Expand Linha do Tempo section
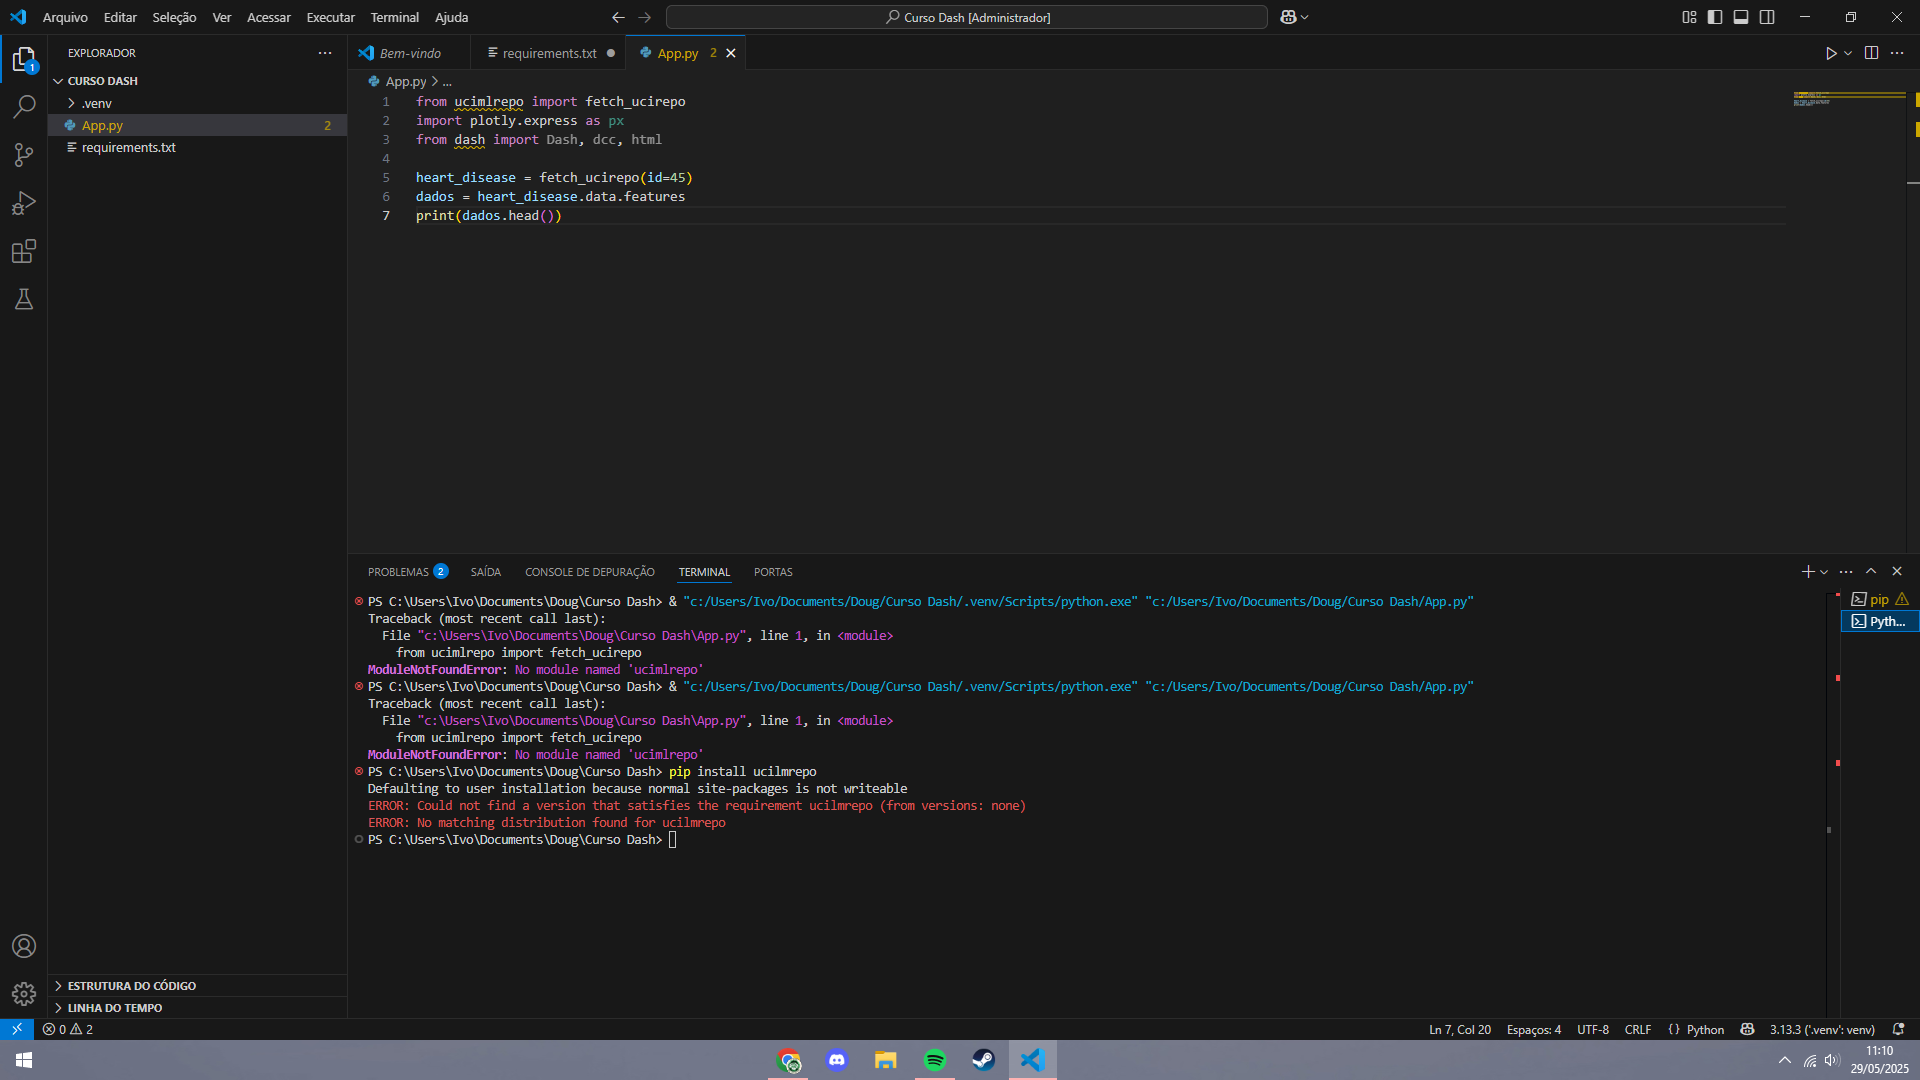Screen dimensions: 1920x1080 (x=197, y=1008)
